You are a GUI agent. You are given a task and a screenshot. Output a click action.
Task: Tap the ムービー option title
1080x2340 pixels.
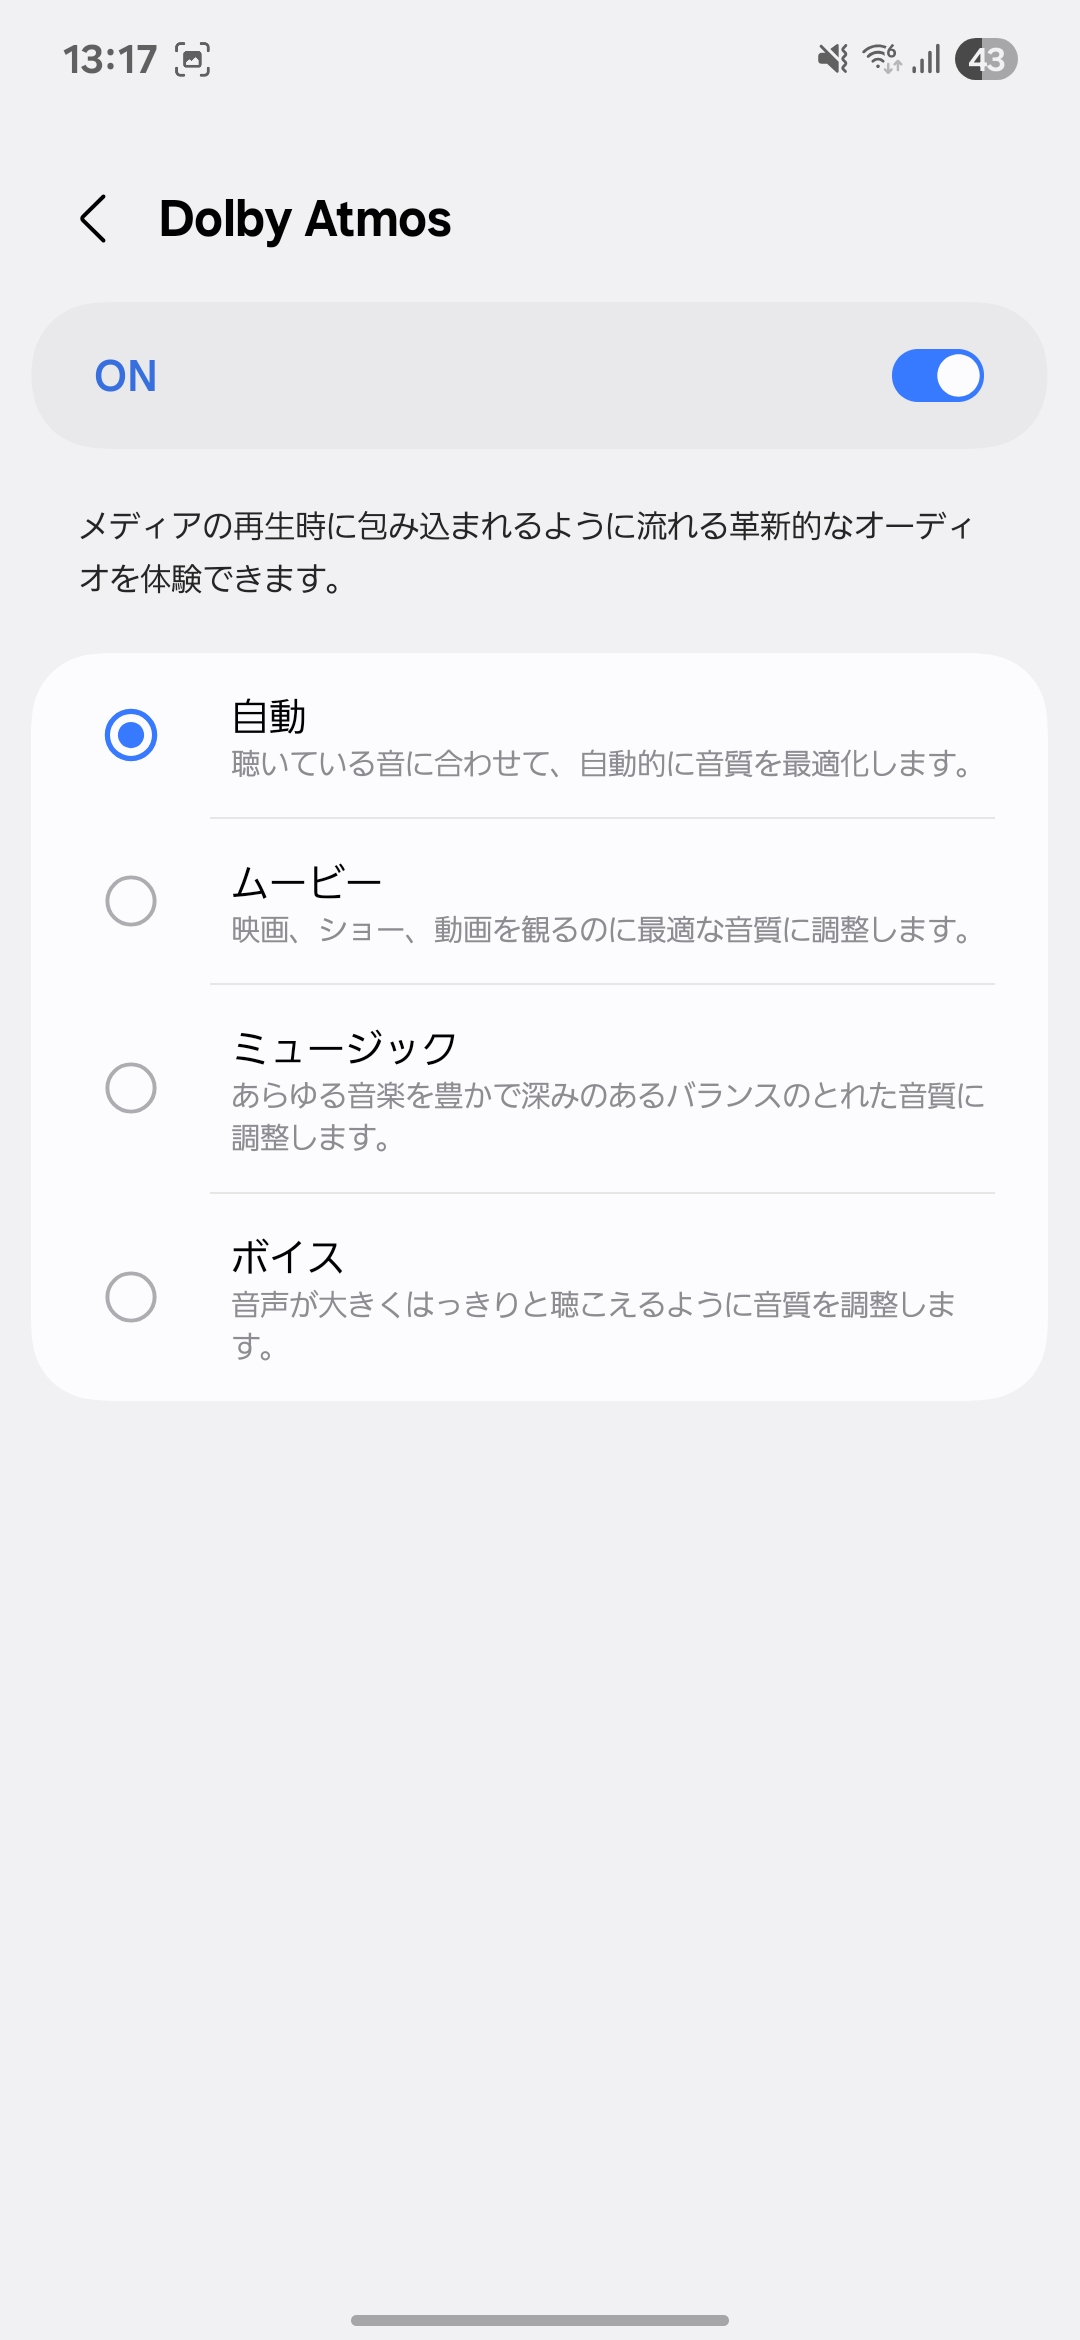307,883
